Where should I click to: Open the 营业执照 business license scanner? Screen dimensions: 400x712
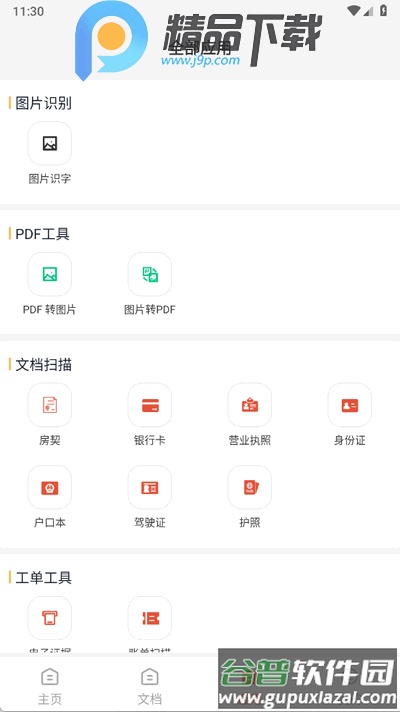click(250, 405)
